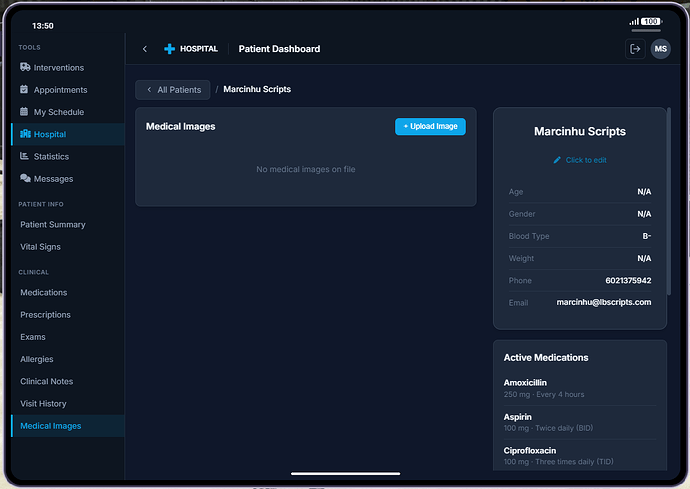Open the Patient Summary section
This screenshot has height=489, width=690.
click(x=53, y=225)
